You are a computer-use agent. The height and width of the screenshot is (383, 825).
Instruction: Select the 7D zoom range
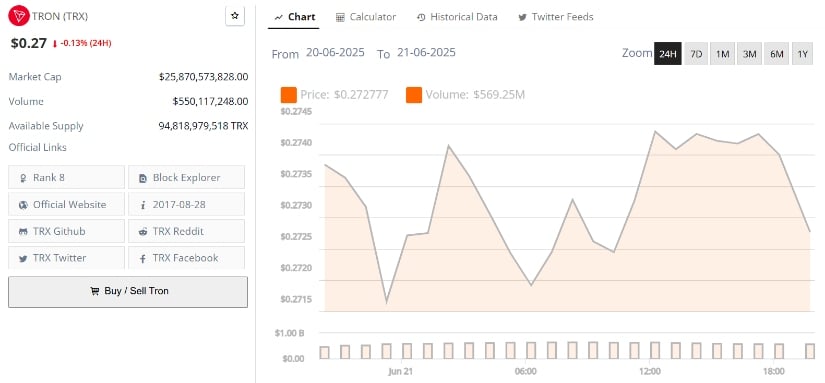point(696,54)
